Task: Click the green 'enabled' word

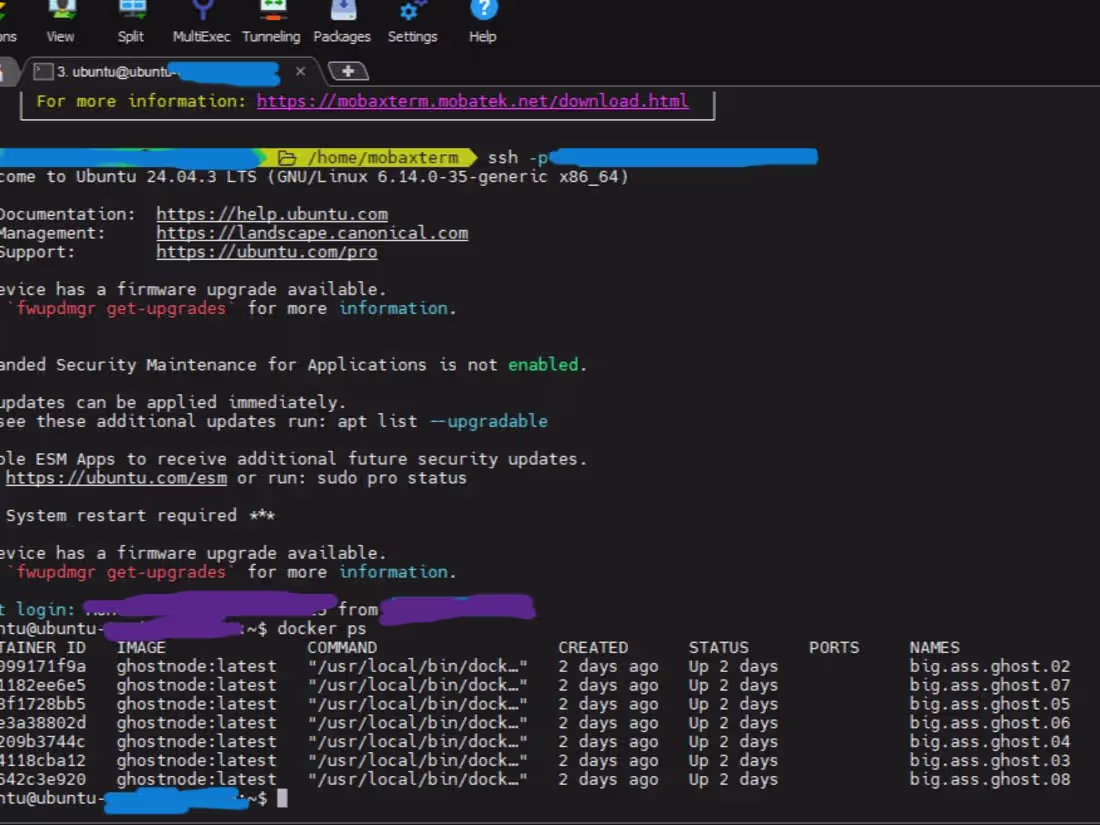Action: click(544, 365)
